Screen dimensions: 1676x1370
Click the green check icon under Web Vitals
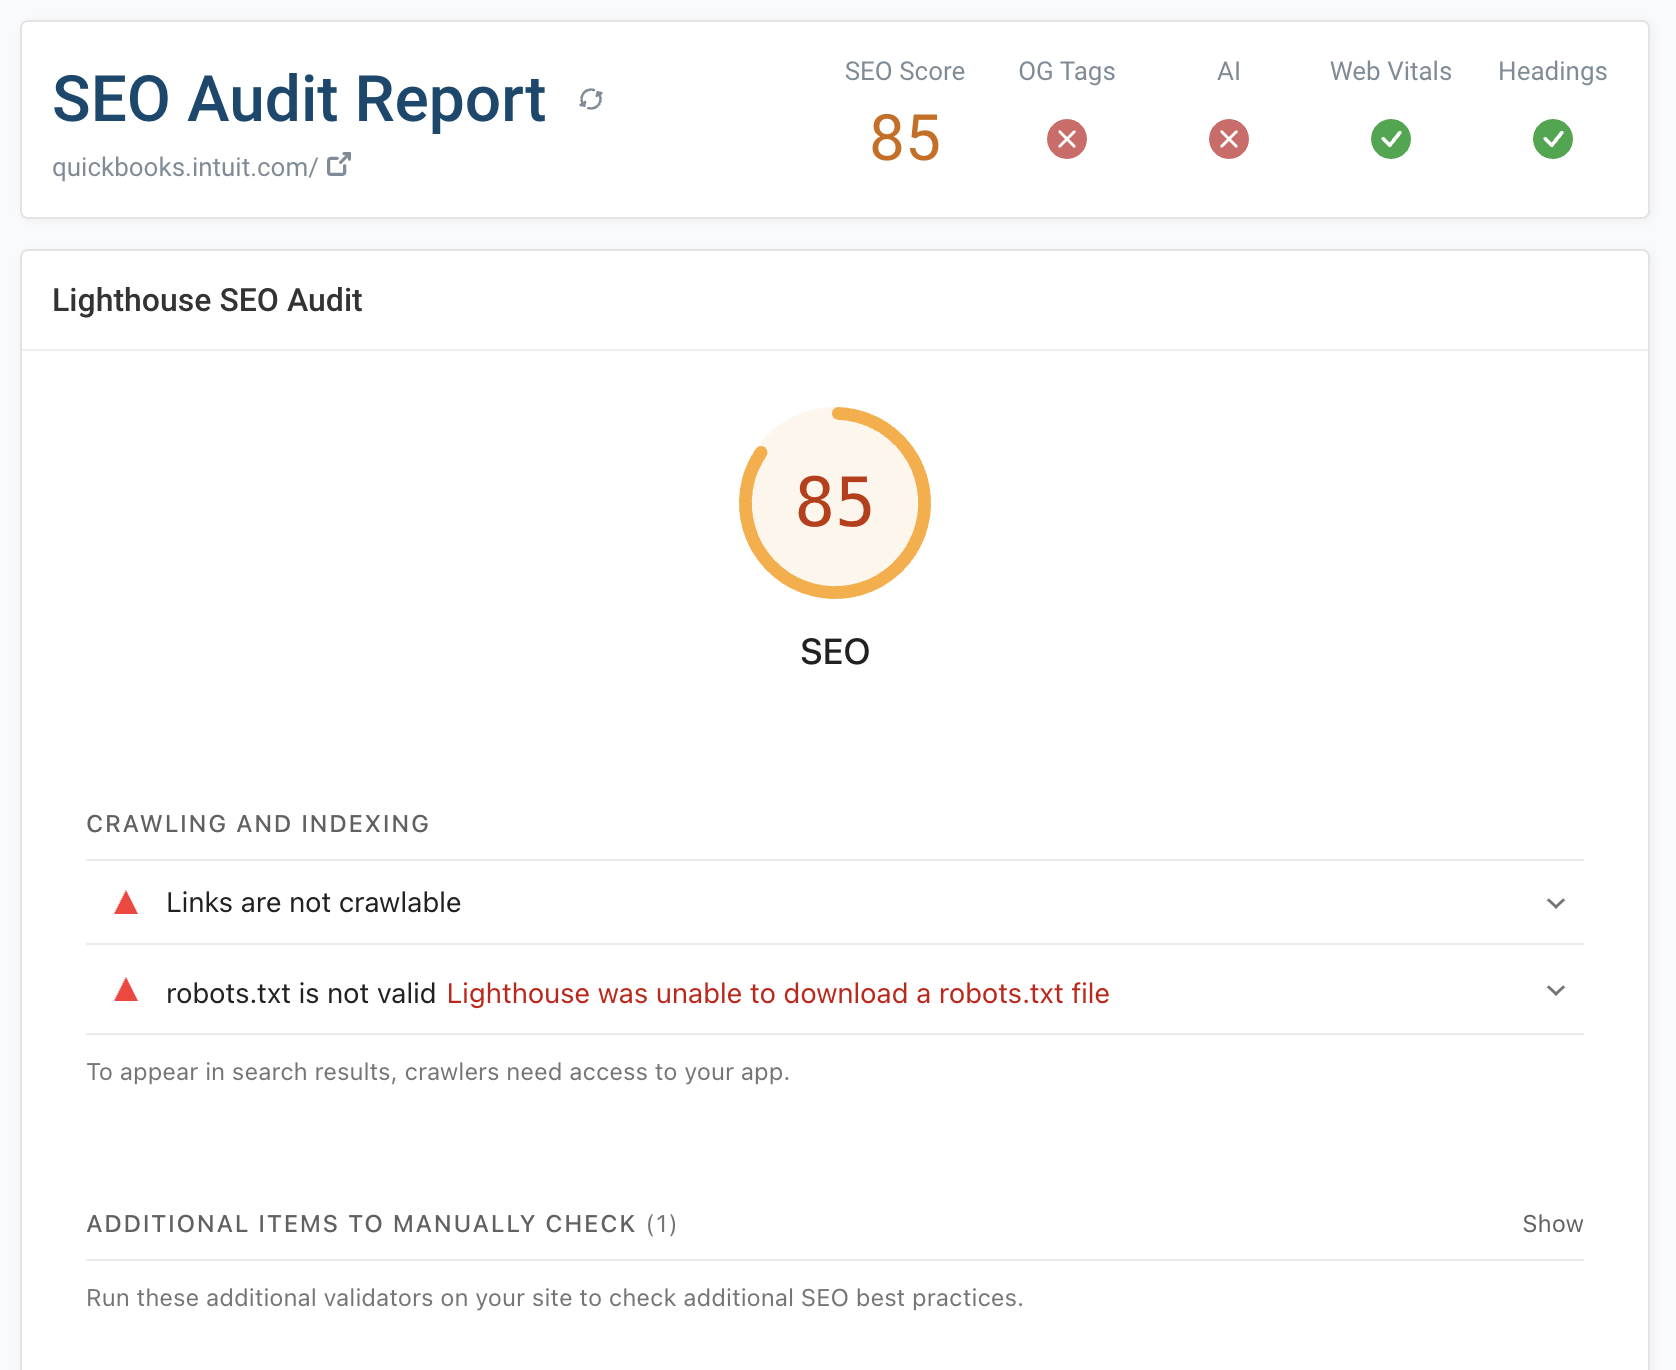1391,139
